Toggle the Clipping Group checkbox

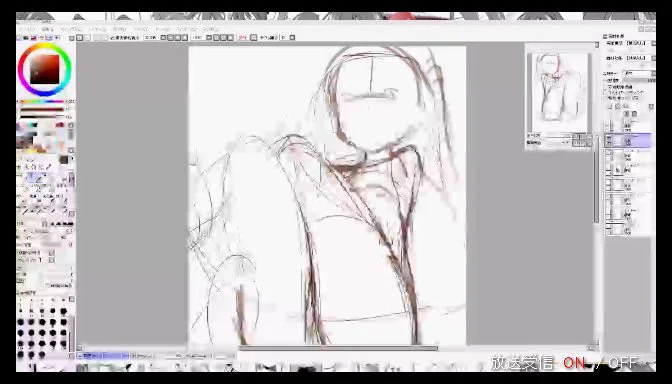tap(606, 92)
